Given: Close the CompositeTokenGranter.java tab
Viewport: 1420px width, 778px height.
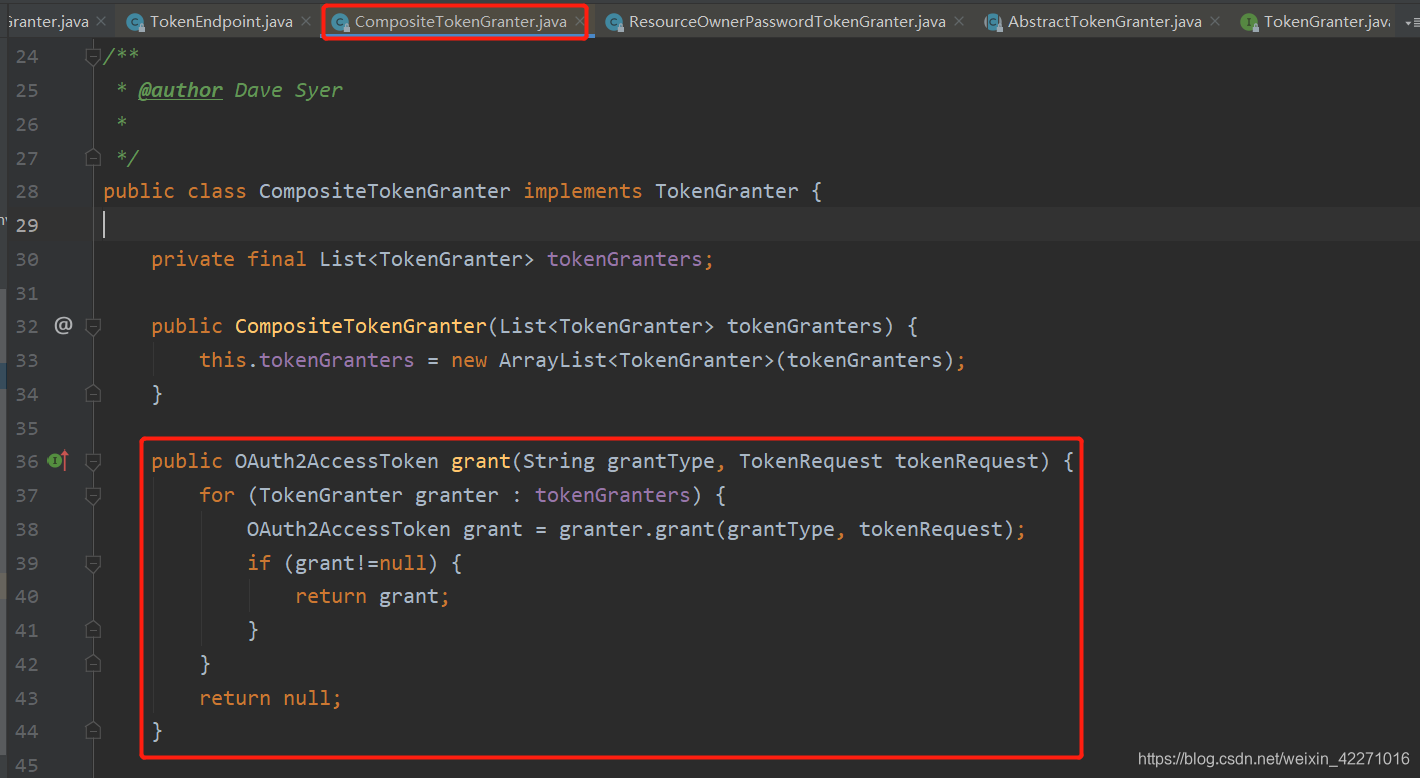Looking at the screenshot, I should pos(579,21).
